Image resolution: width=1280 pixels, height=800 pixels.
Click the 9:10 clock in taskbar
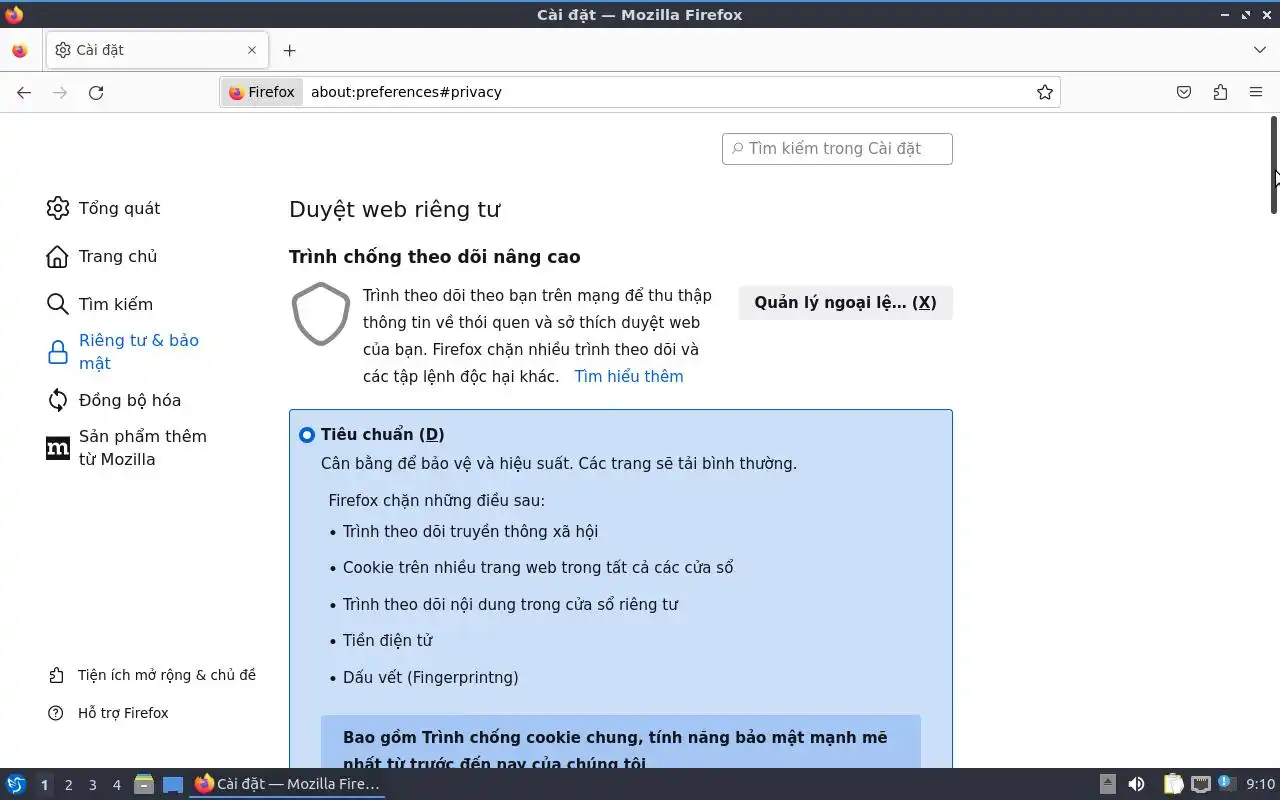click(x=1260, y=785)
